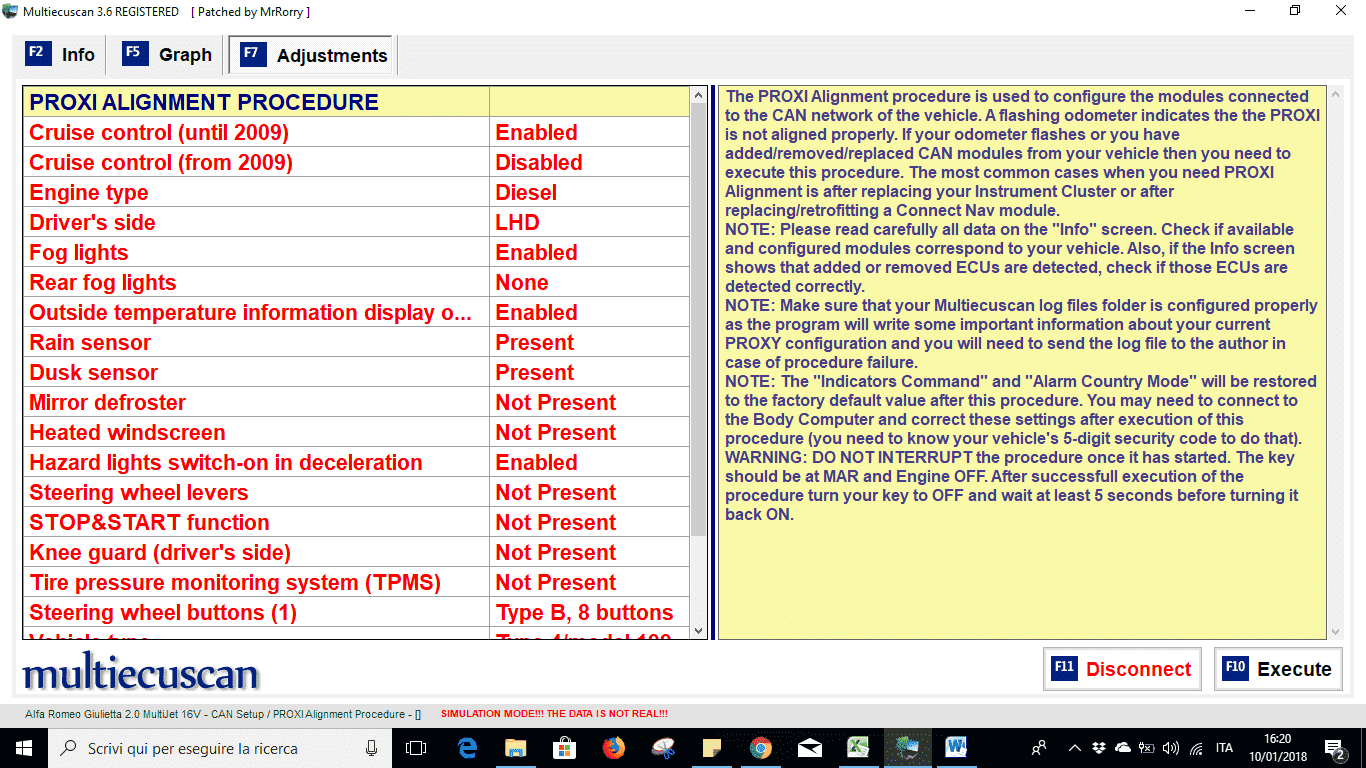1366x768 pixels.
Task: Open the Graph tab
Action: 167,55
